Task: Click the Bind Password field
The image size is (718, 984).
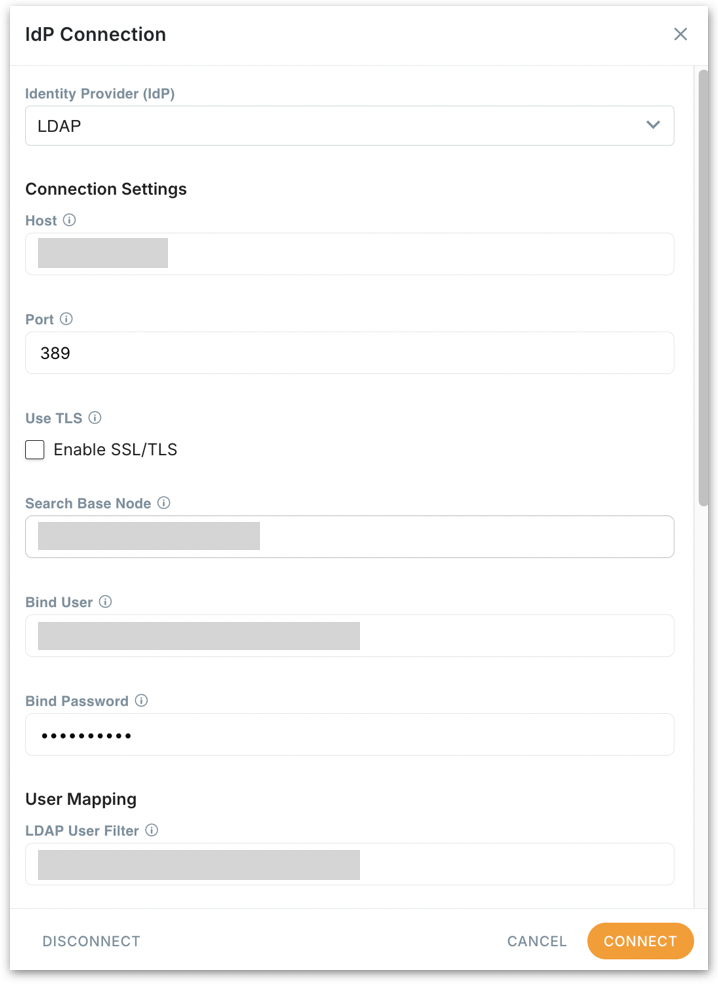Action: pos(350,735)
